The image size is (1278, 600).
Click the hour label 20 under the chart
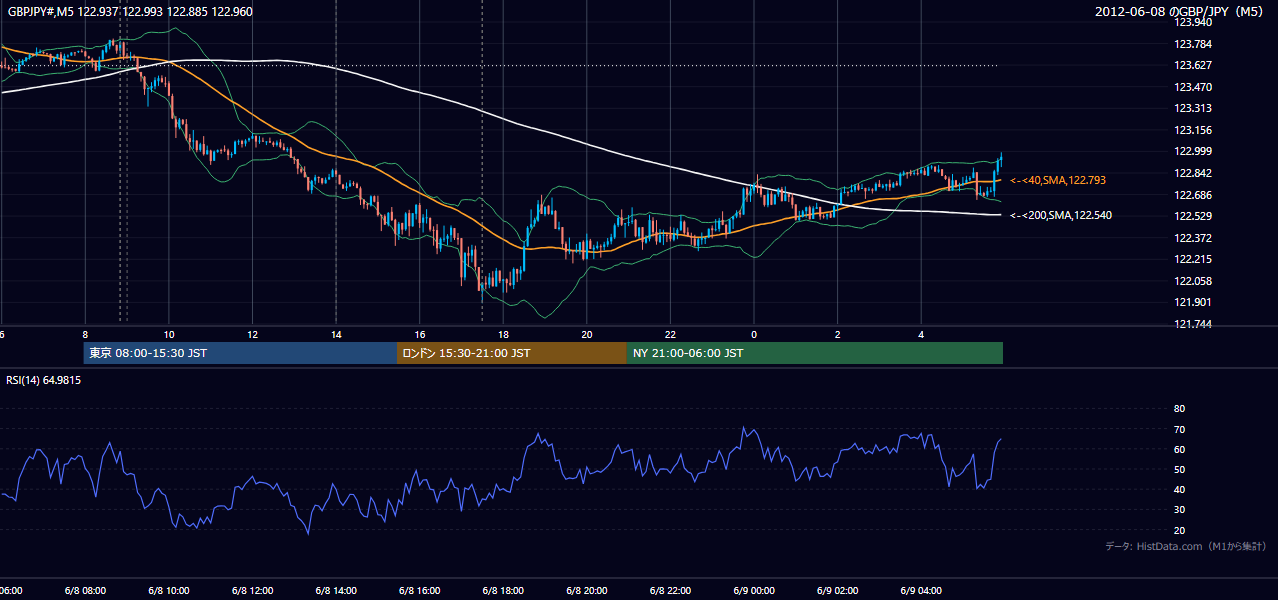[587, 334]
